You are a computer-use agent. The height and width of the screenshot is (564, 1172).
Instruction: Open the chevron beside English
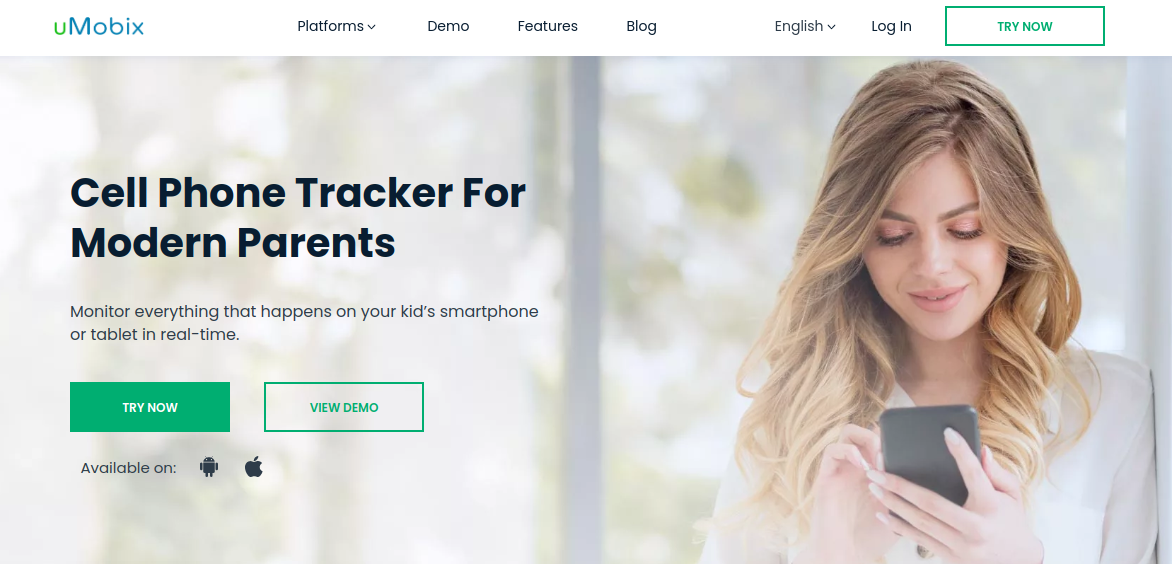click(831, 27)
